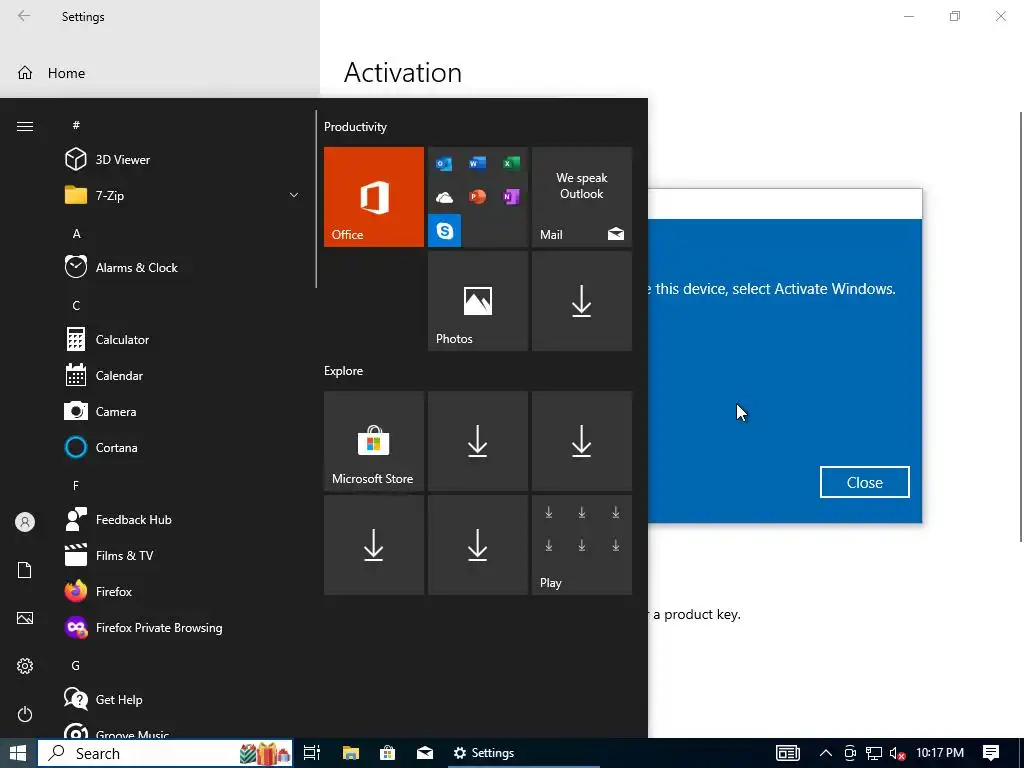
Task: Open the Word icon in the tile folder
Action: 477,163
